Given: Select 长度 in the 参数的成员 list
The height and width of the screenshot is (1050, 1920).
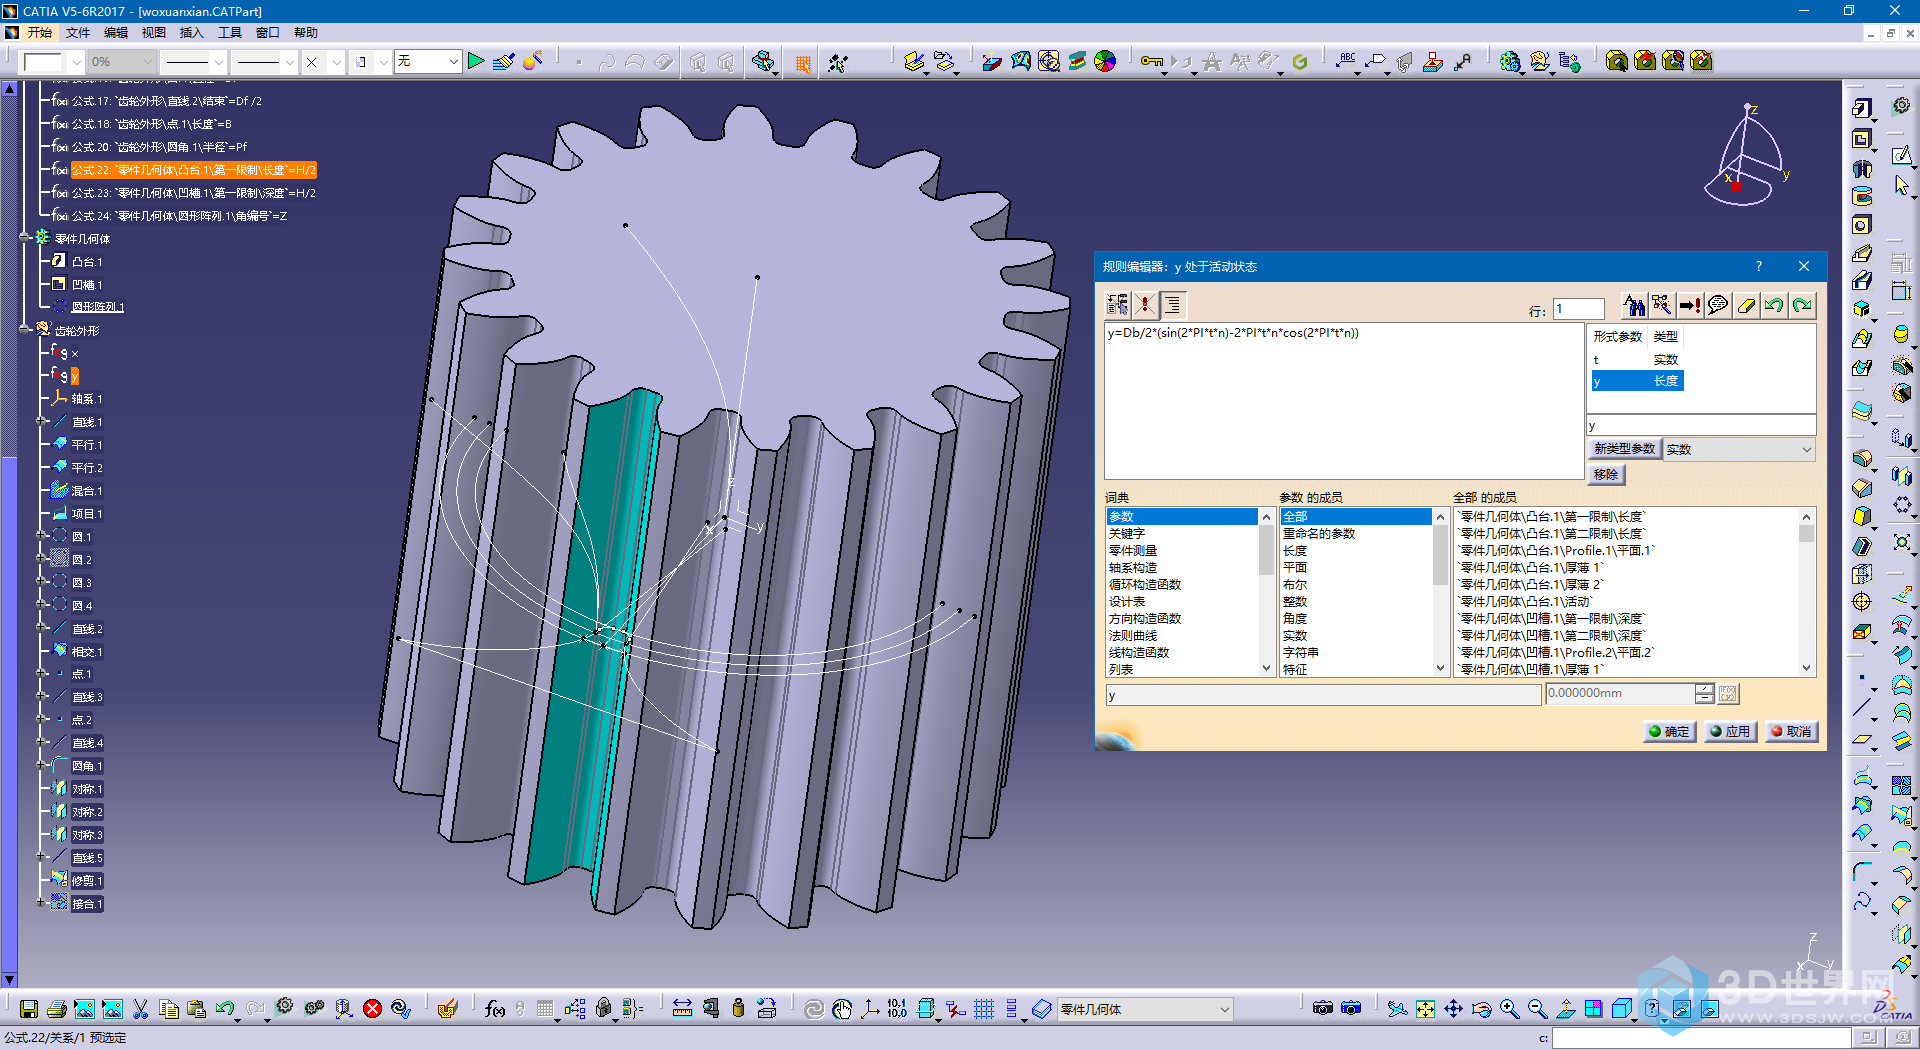Looking at the screenshot, I should click(1295, 551).
